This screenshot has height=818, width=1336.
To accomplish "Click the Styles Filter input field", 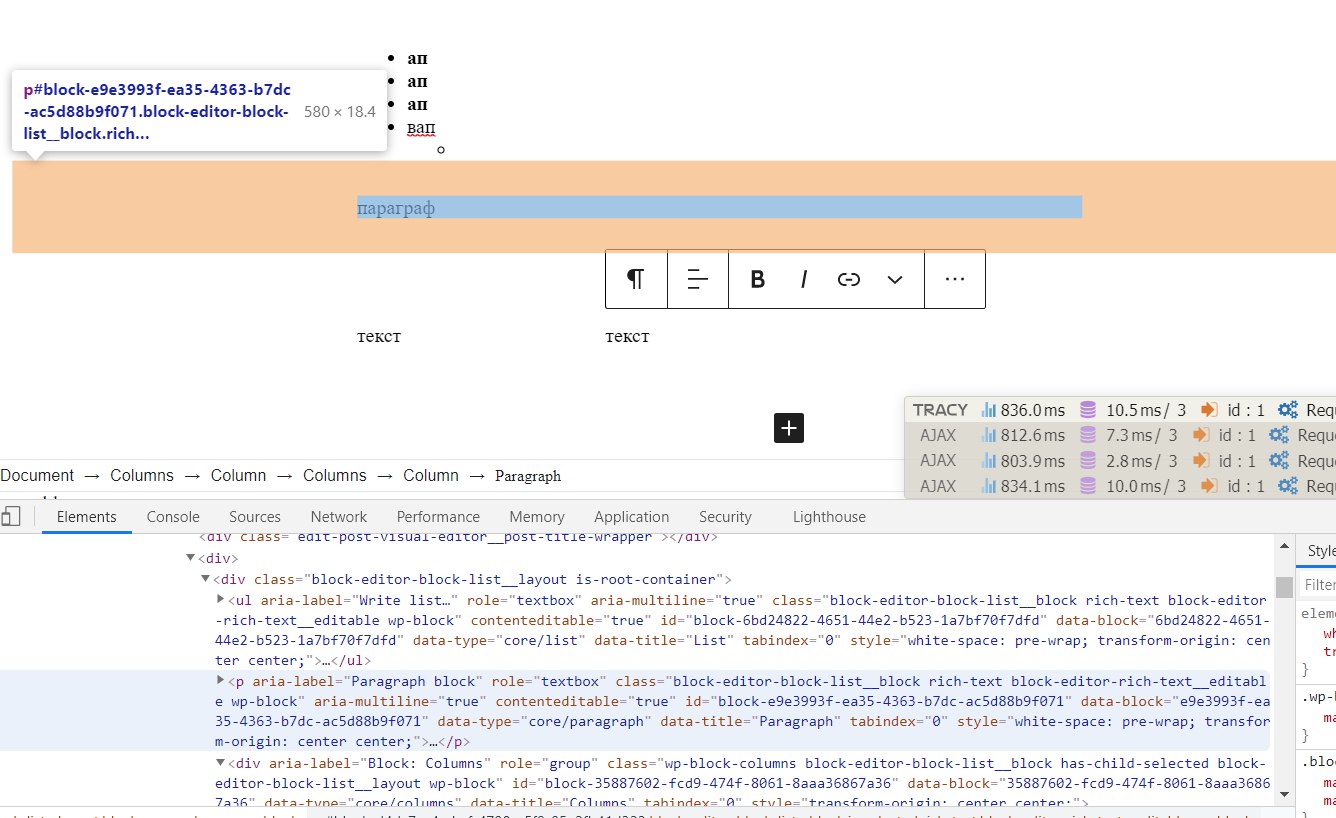I will (1319, 585).
